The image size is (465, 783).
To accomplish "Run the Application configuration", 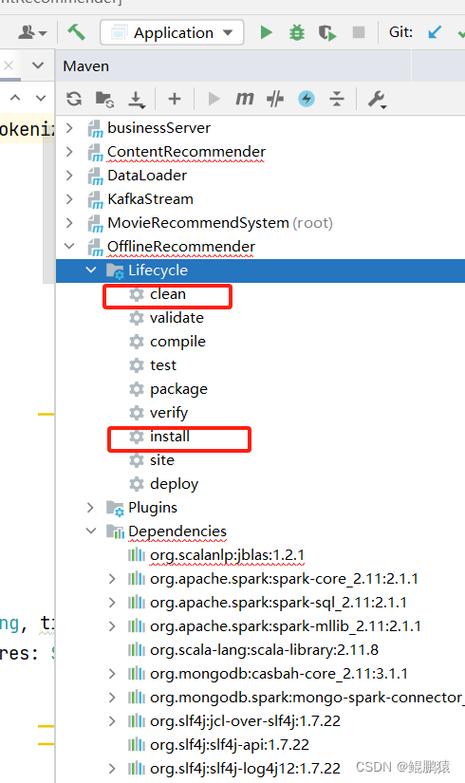I will (266, 33).
